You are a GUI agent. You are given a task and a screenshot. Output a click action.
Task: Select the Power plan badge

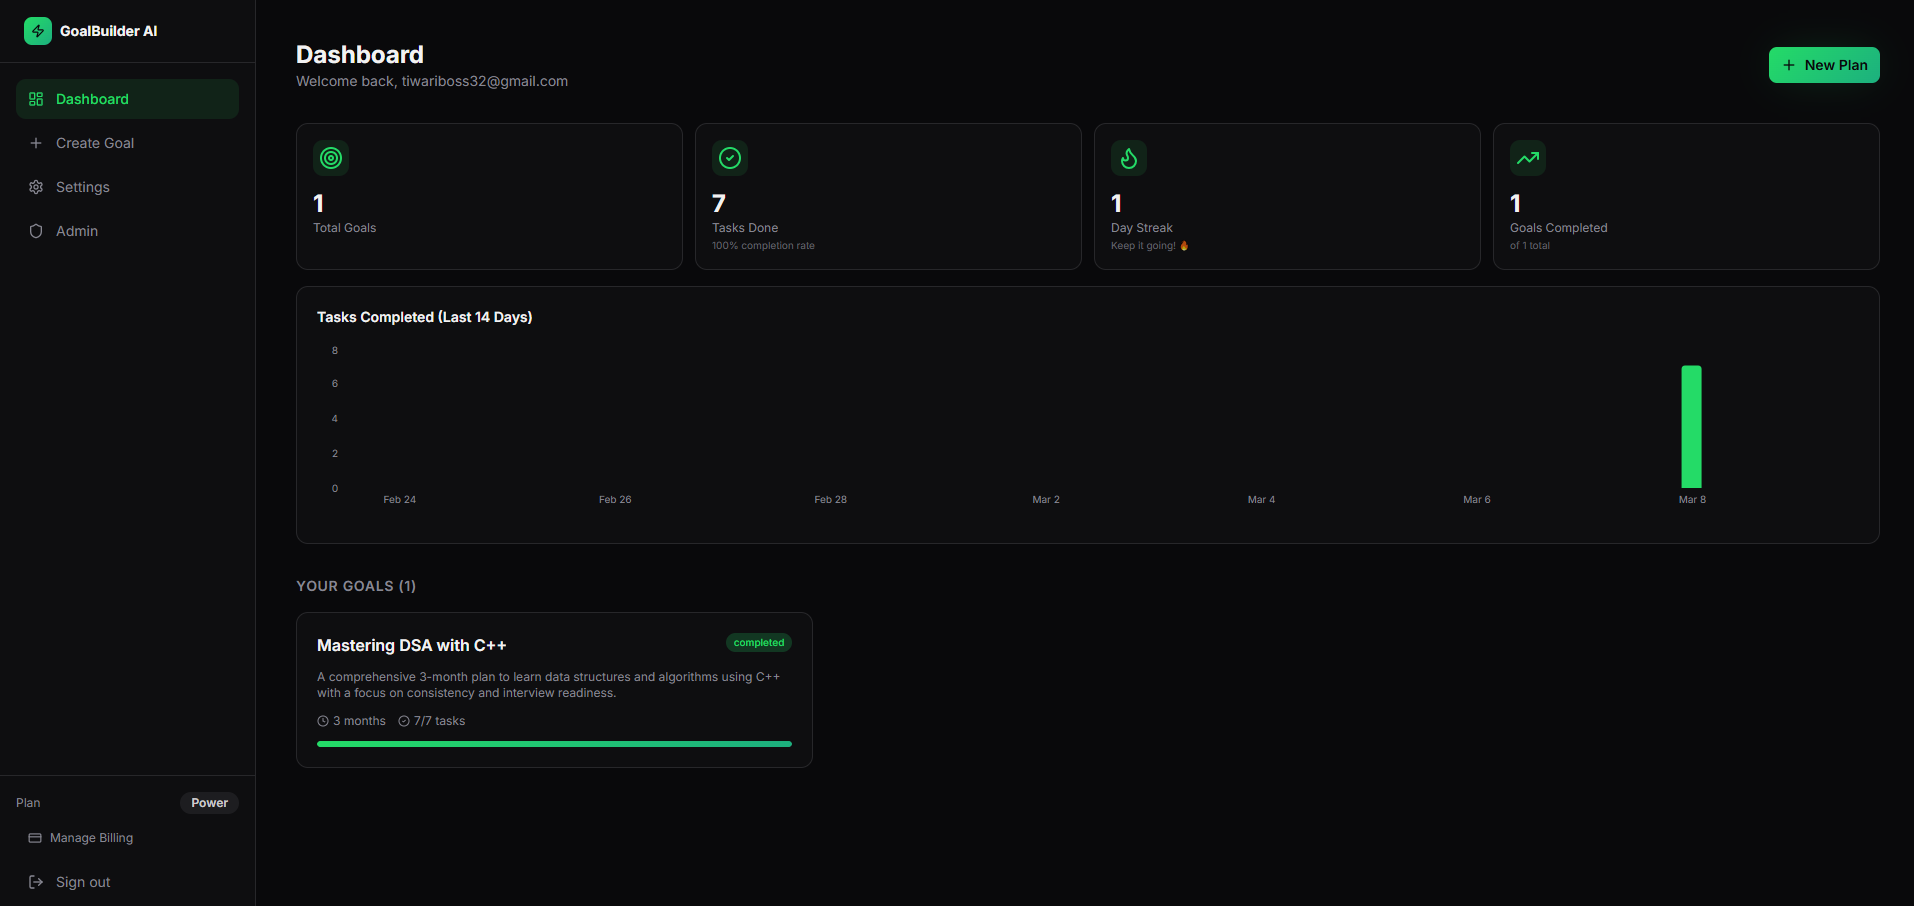coord(209,802)
